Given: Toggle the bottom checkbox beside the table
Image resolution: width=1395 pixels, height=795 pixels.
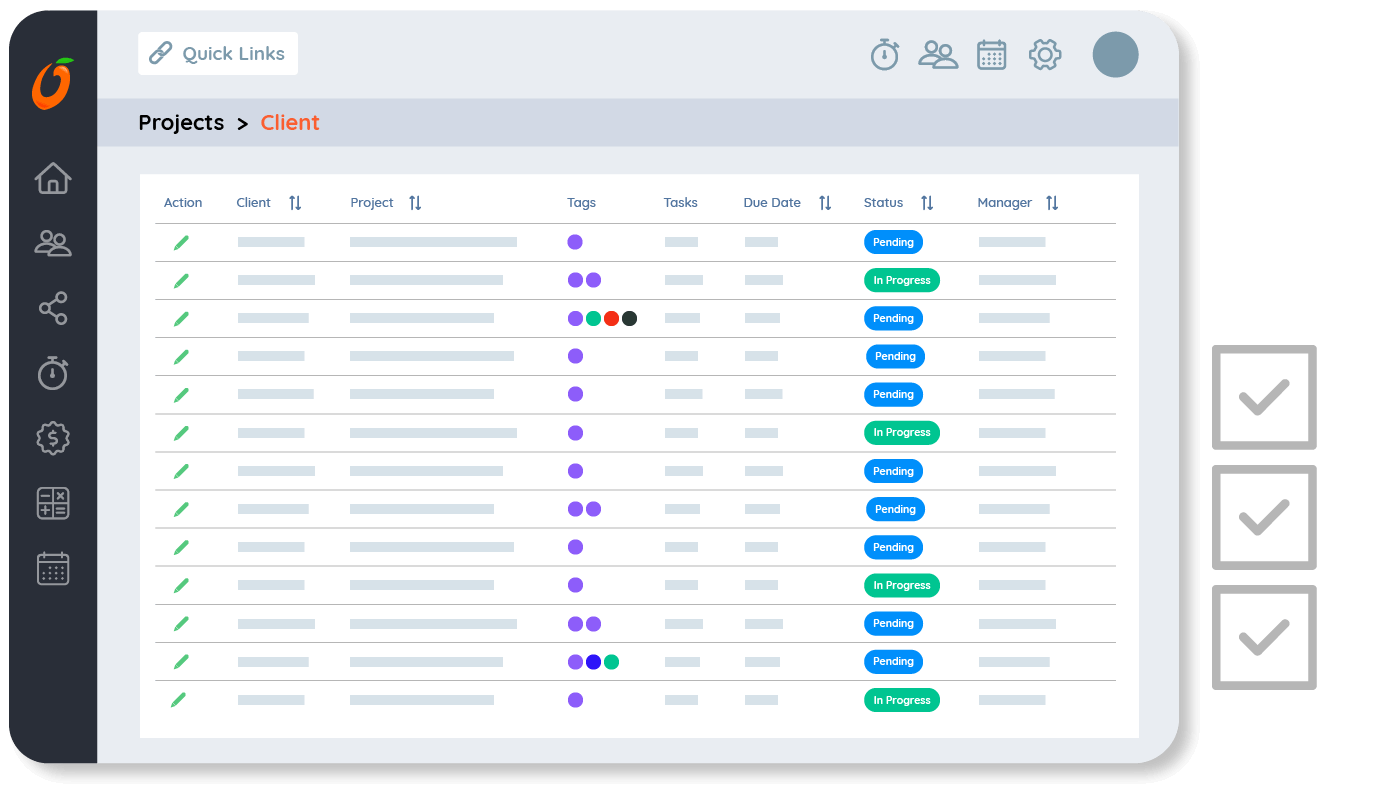Looking at the screenshot, I should [1264, 637].
